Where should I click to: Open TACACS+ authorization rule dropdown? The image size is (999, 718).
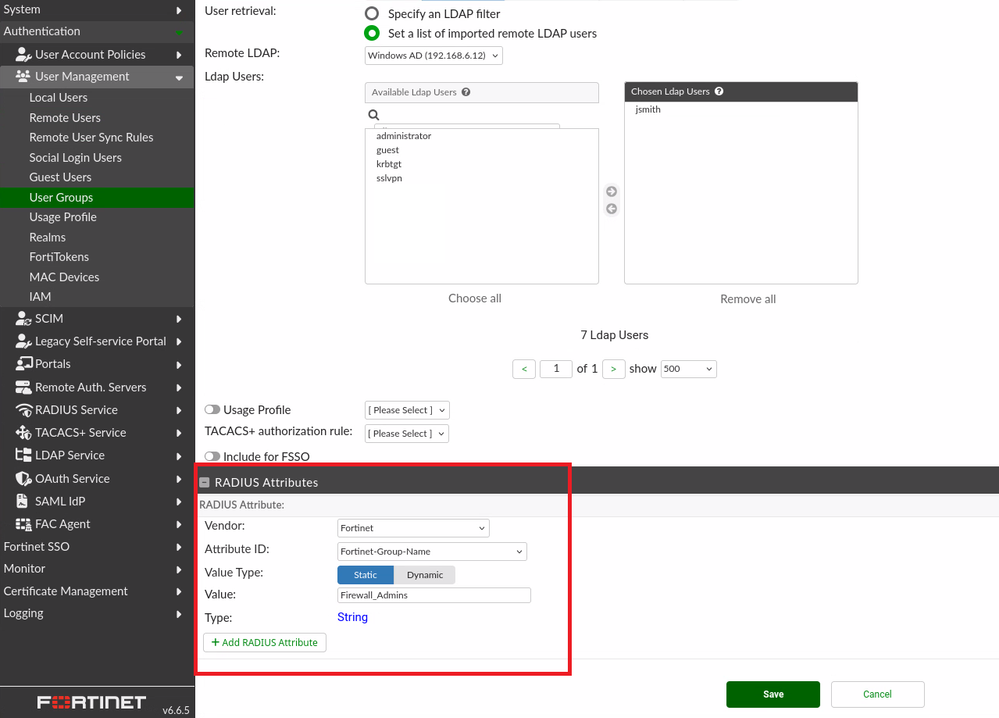407,433
